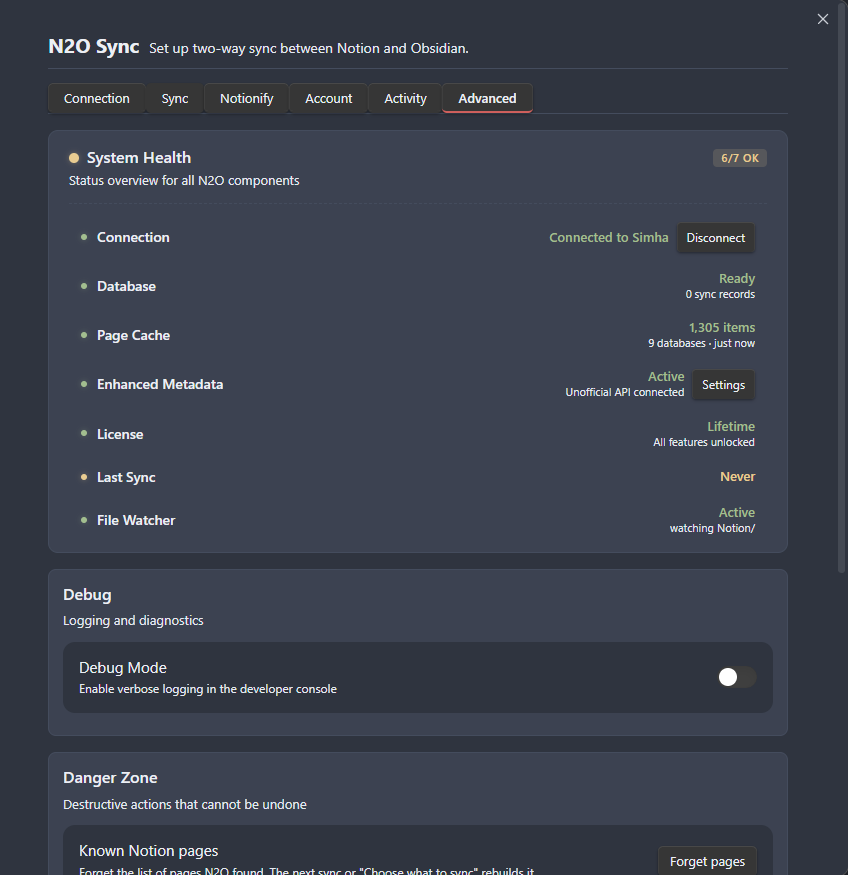
Task: Click 'Unofficial API connected' text
Action: (x=624, y=392)
